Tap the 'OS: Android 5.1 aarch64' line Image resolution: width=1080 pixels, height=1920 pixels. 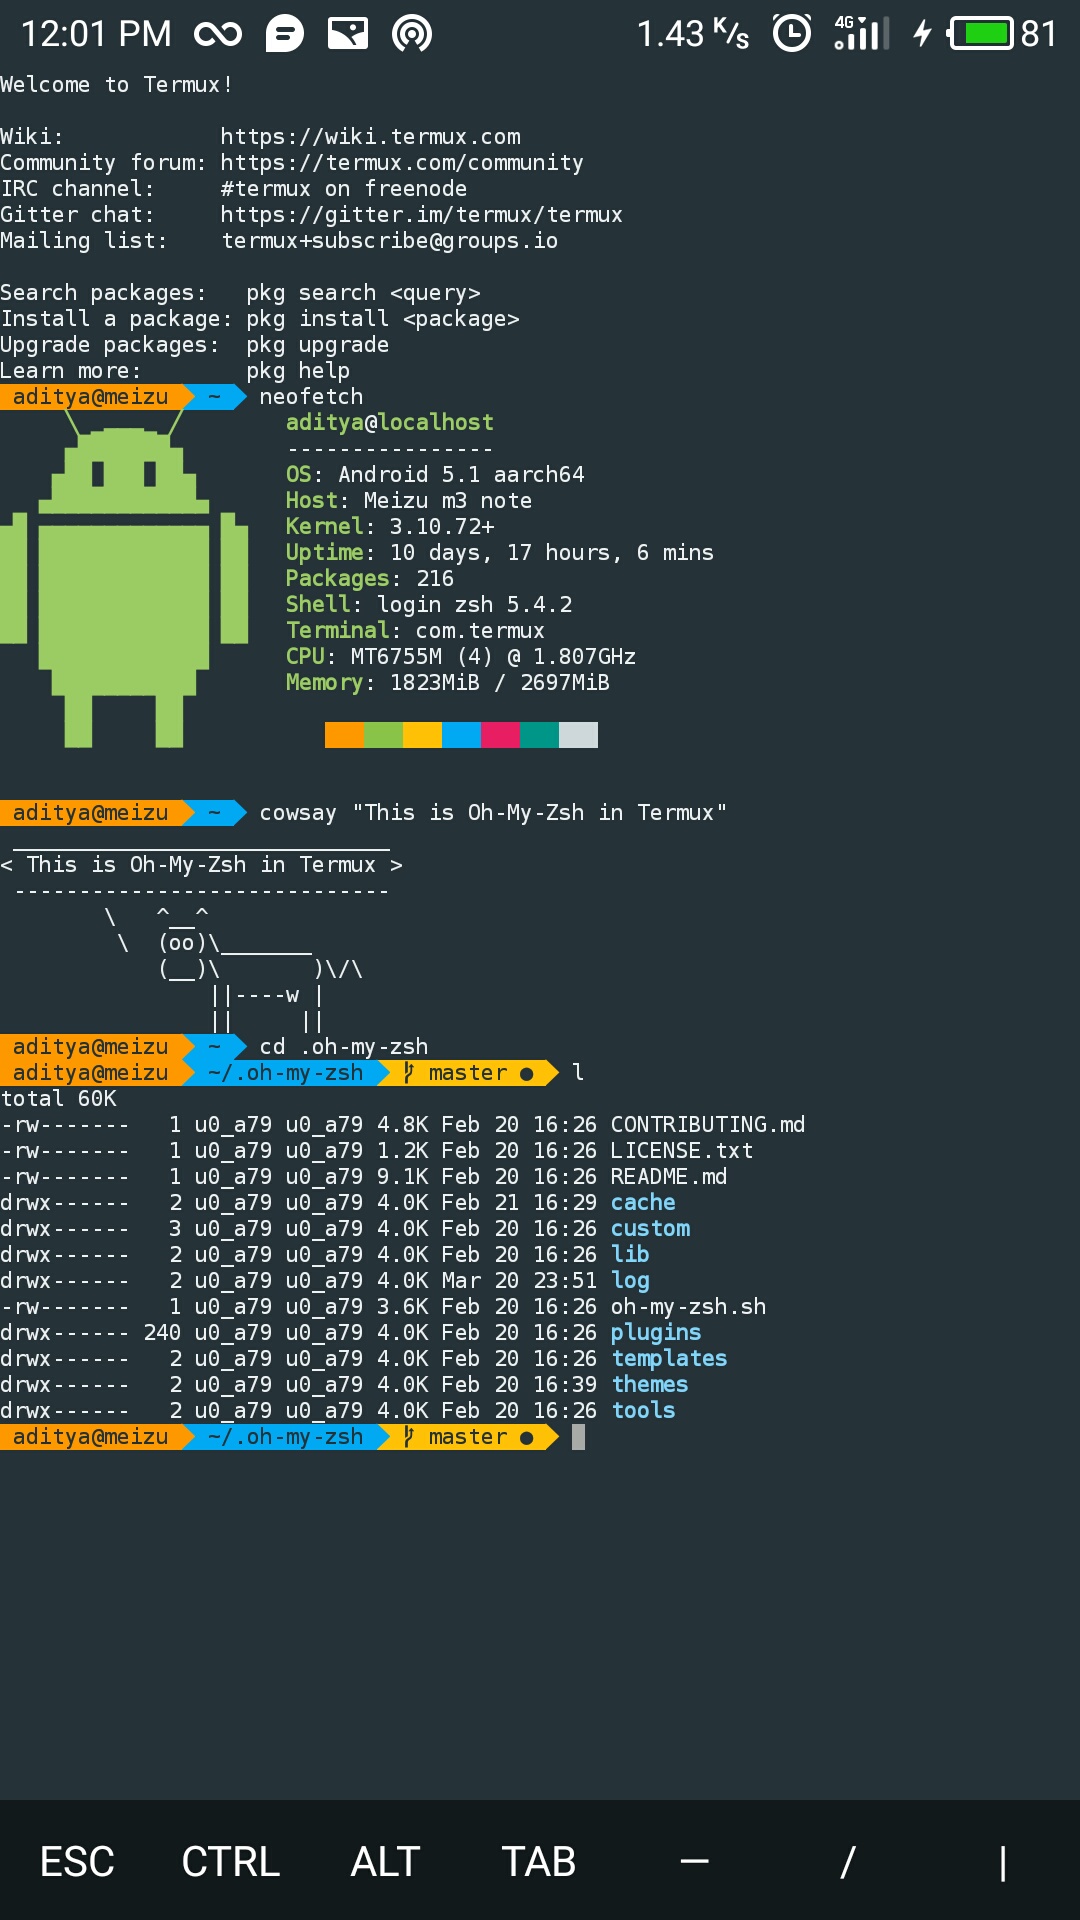point(435,475)
